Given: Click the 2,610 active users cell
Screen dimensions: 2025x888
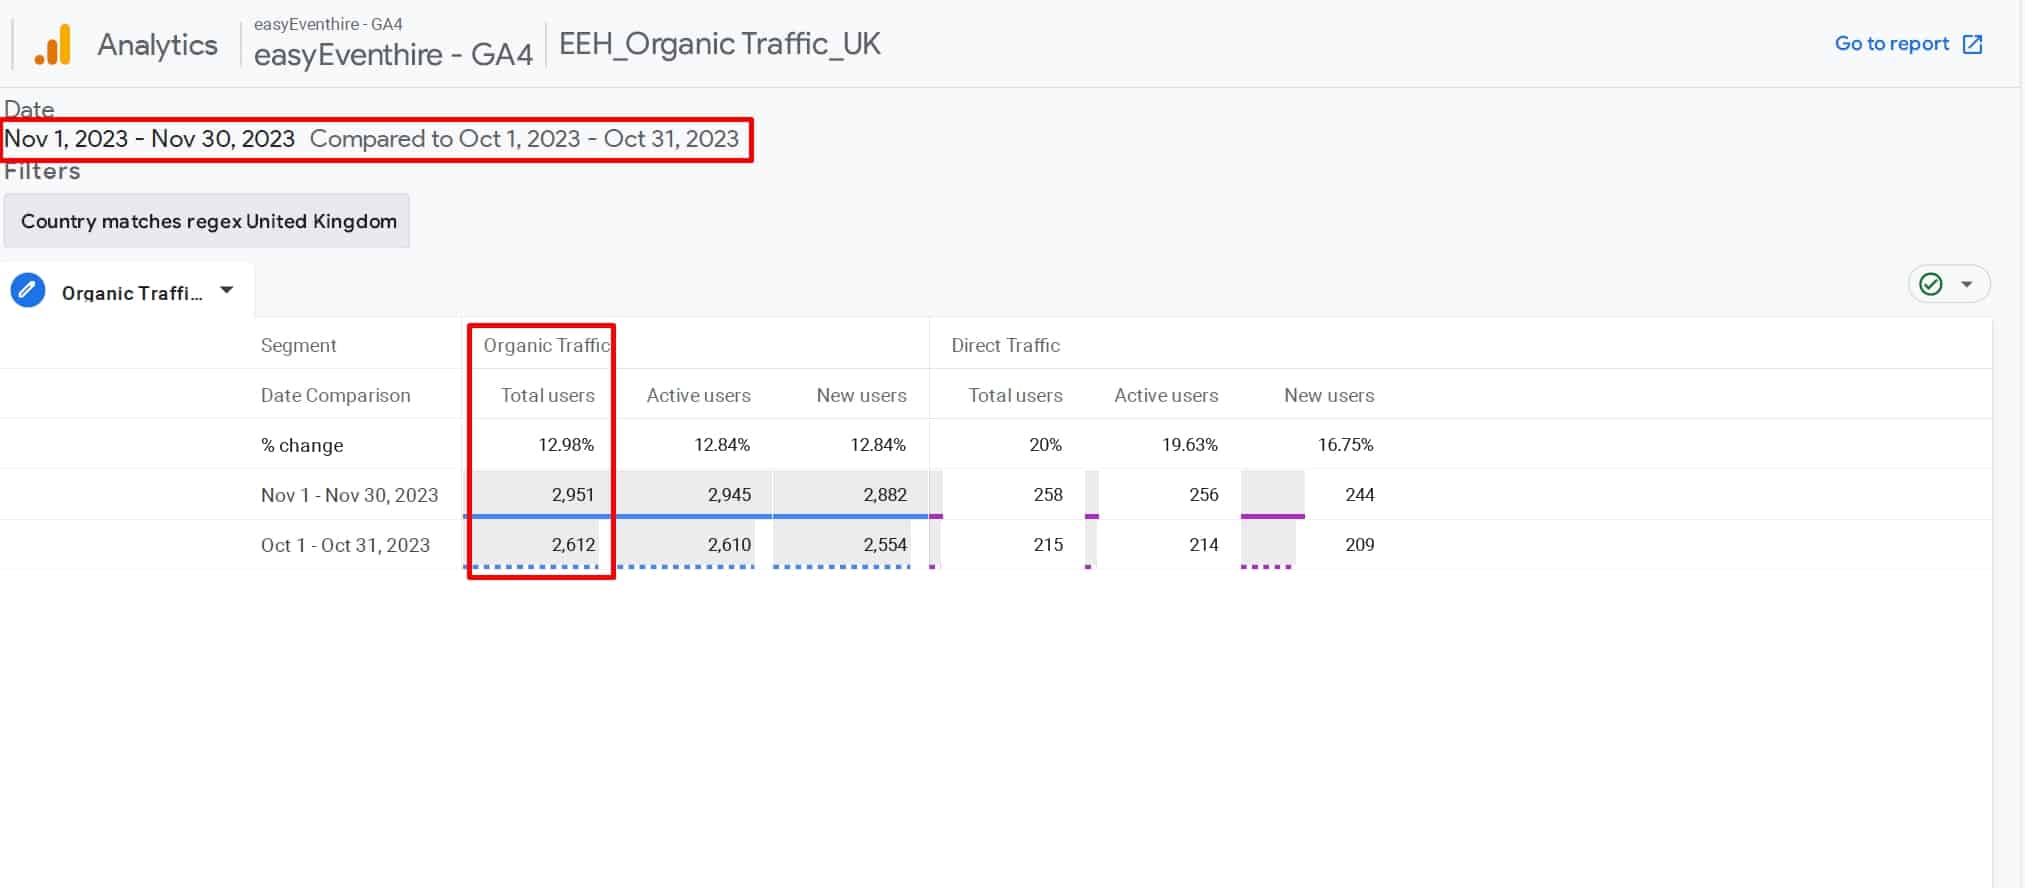Looking at the screenshot, I should [x=729, y=544].
